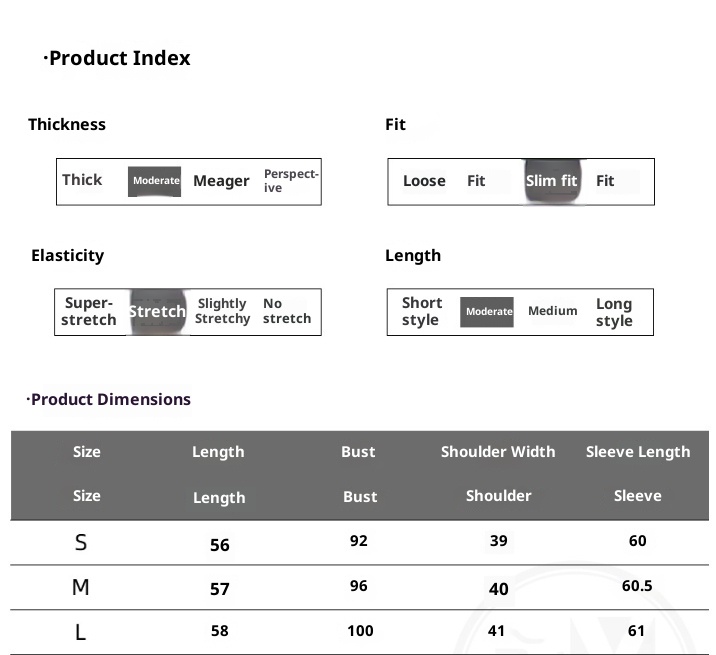Click the highlighted Slim fit option

click(552, 181)
